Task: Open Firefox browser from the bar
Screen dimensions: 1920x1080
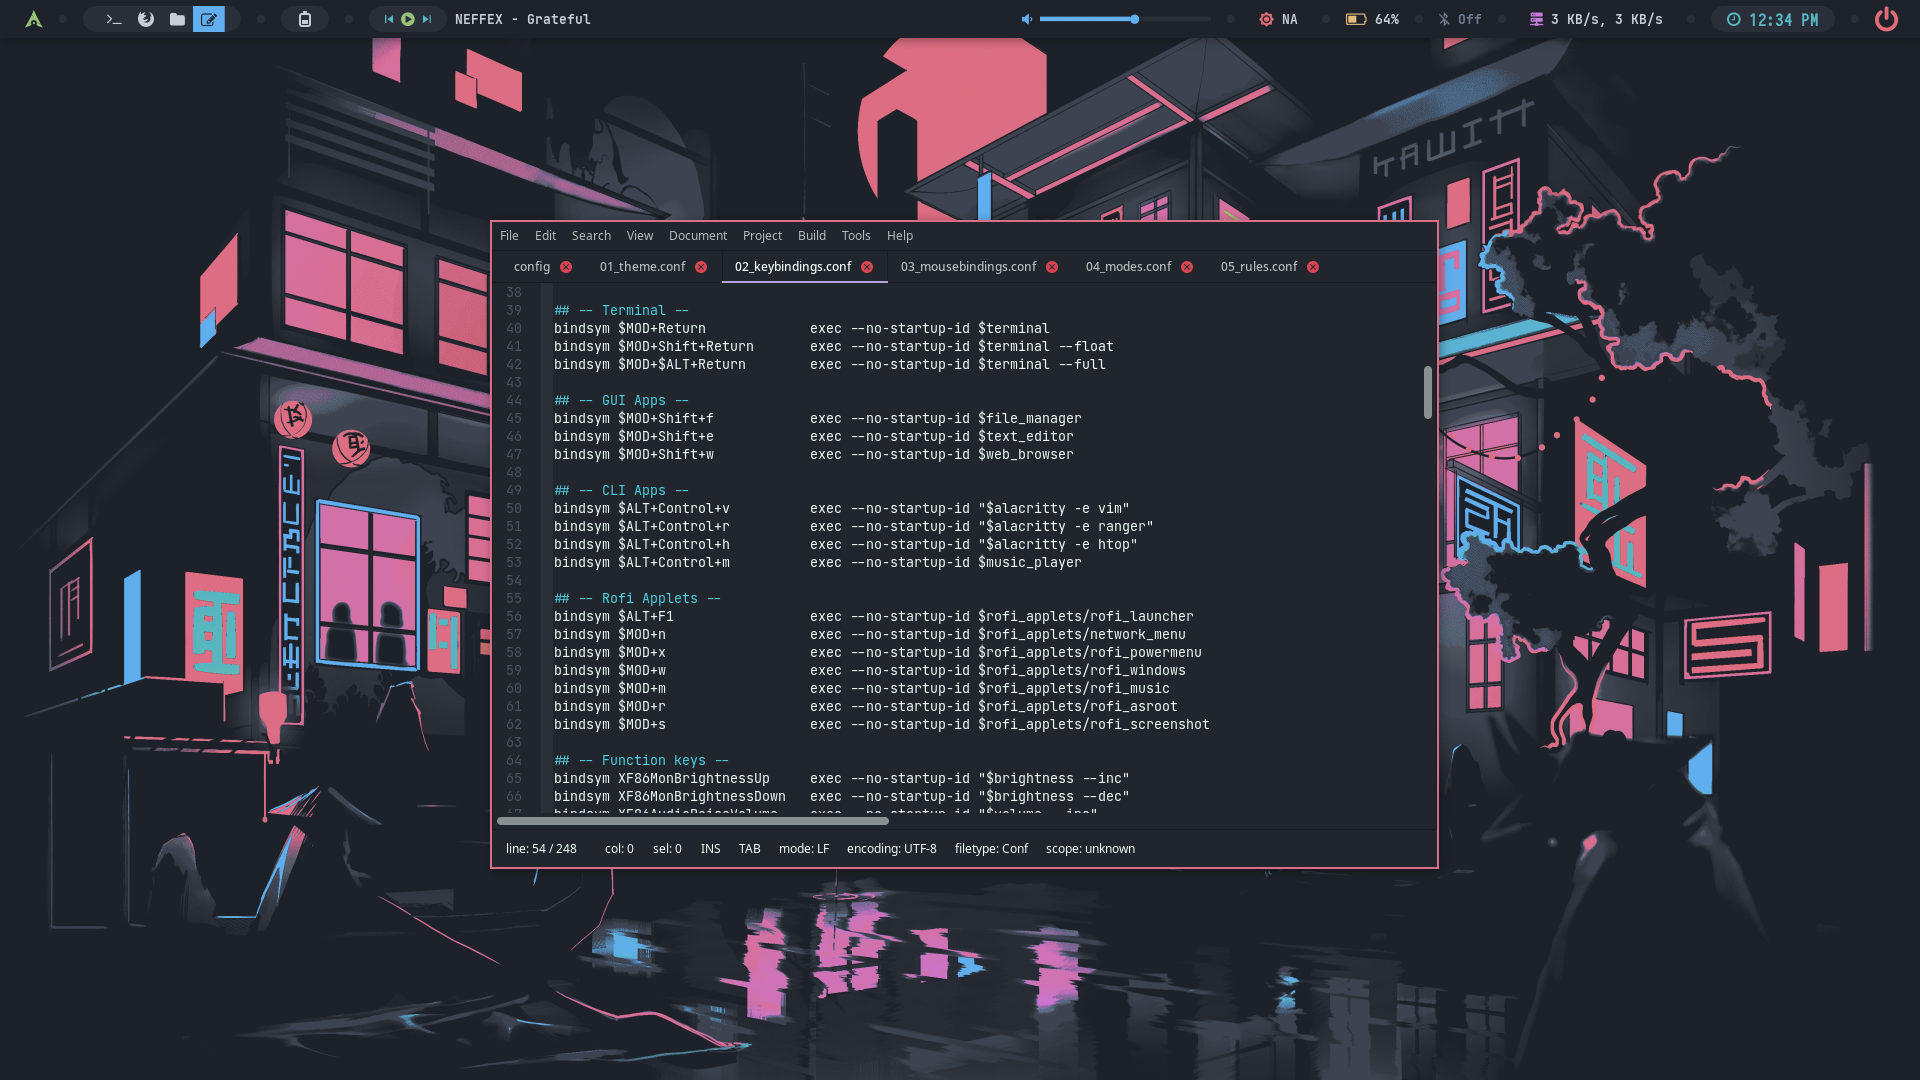Action: 146,19
